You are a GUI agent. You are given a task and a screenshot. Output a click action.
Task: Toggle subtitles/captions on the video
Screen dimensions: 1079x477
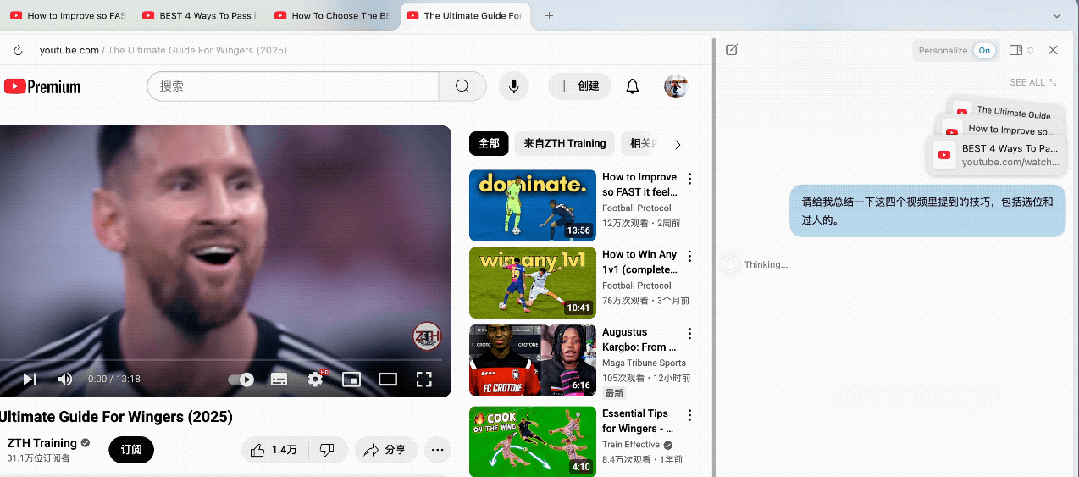coord(279,379)
